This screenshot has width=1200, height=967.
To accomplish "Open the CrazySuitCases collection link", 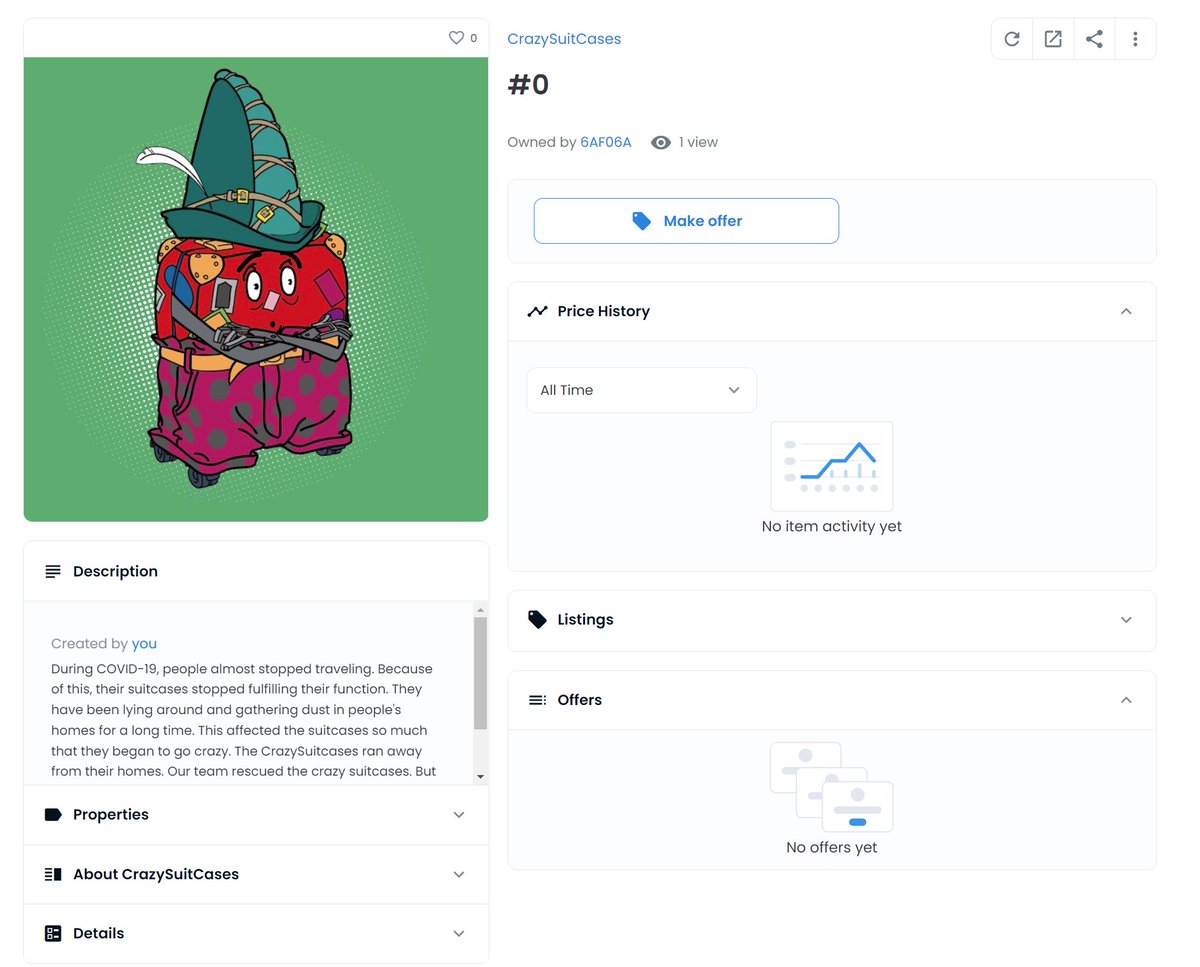I will (x=564, y=39).
